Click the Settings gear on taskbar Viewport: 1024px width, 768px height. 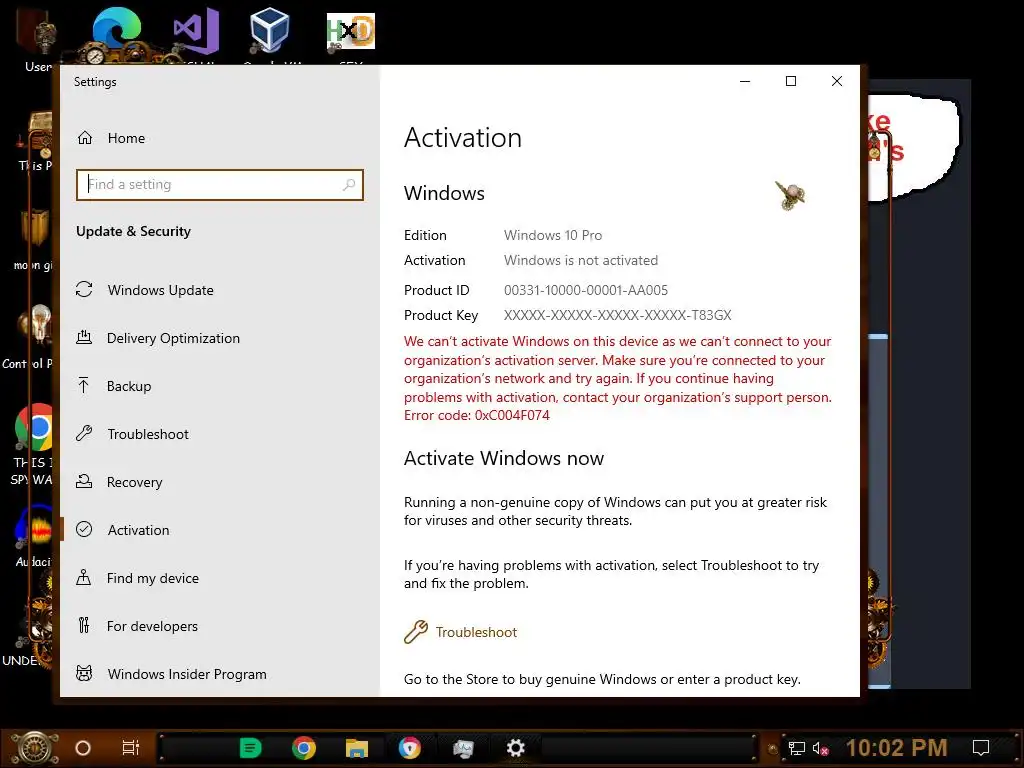coord(515,748)
